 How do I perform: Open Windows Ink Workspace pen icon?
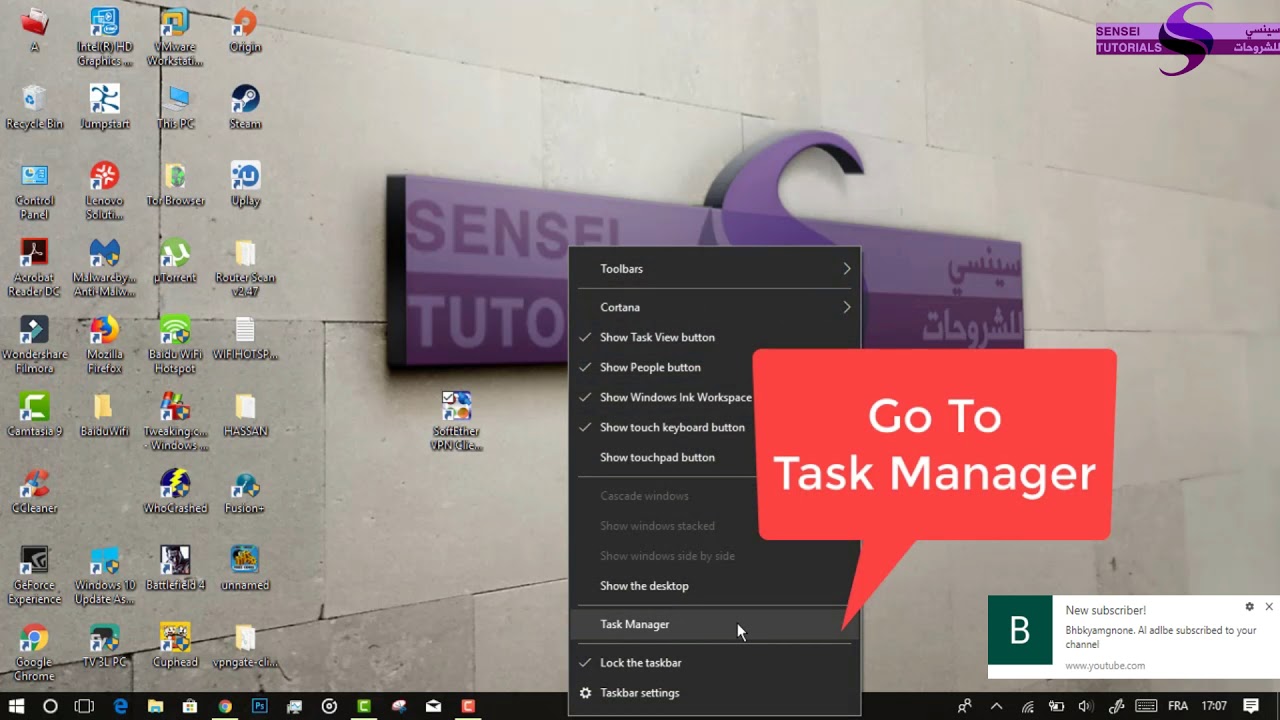click(1117, 706)
